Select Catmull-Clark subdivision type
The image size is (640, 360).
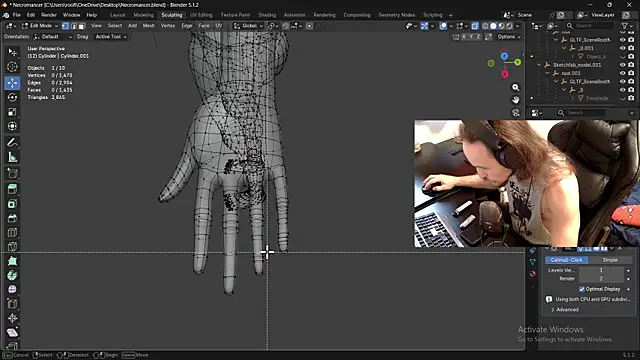(567, 260)
